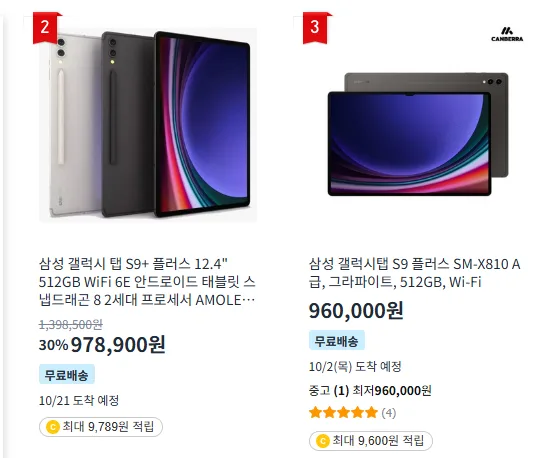Click the gold coin icon beside 9,789원 적립
Viewport: 558px width, 458px height.
click(53, 427)
